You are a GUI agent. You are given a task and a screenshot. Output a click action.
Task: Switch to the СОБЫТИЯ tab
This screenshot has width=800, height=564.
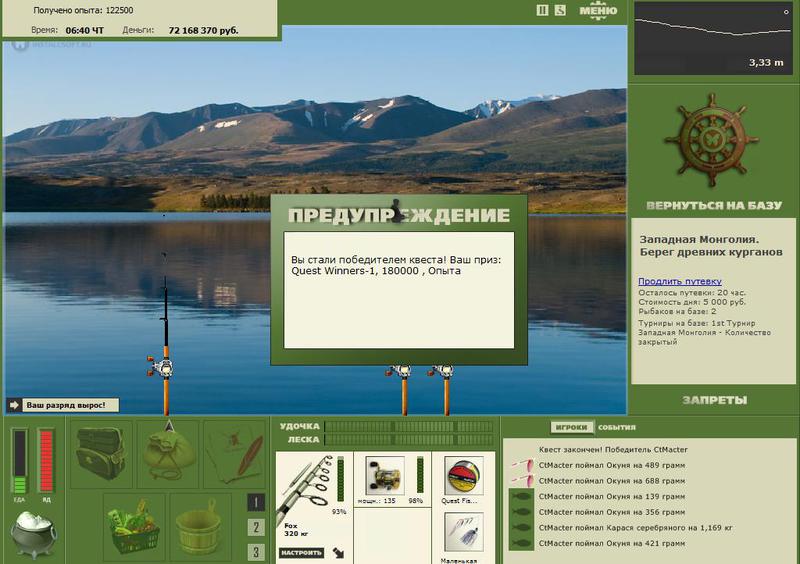(x=617, y=427)
